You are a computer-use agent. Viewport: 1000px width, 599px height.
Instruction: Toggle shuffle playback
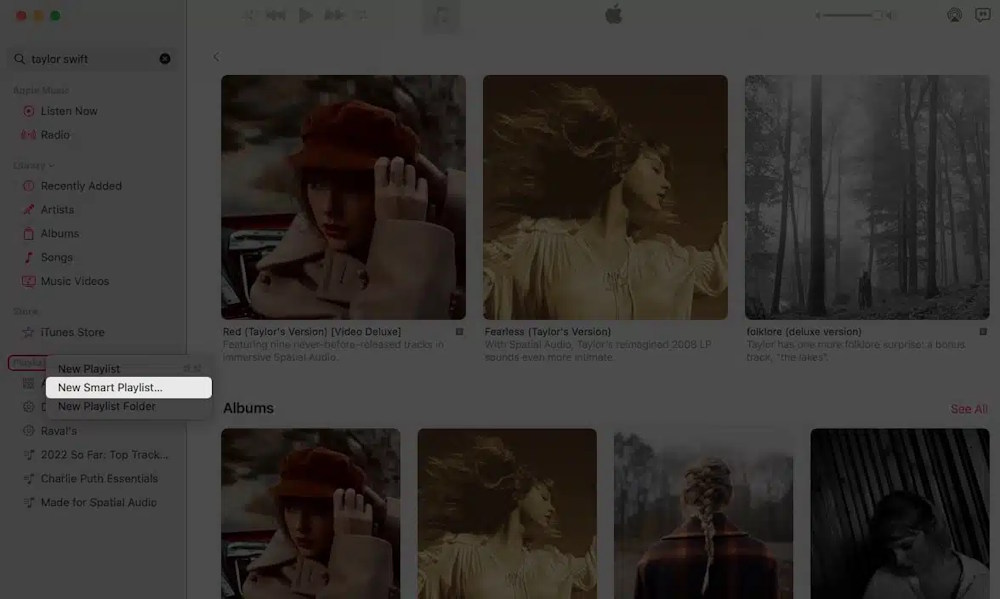point(249,16)
